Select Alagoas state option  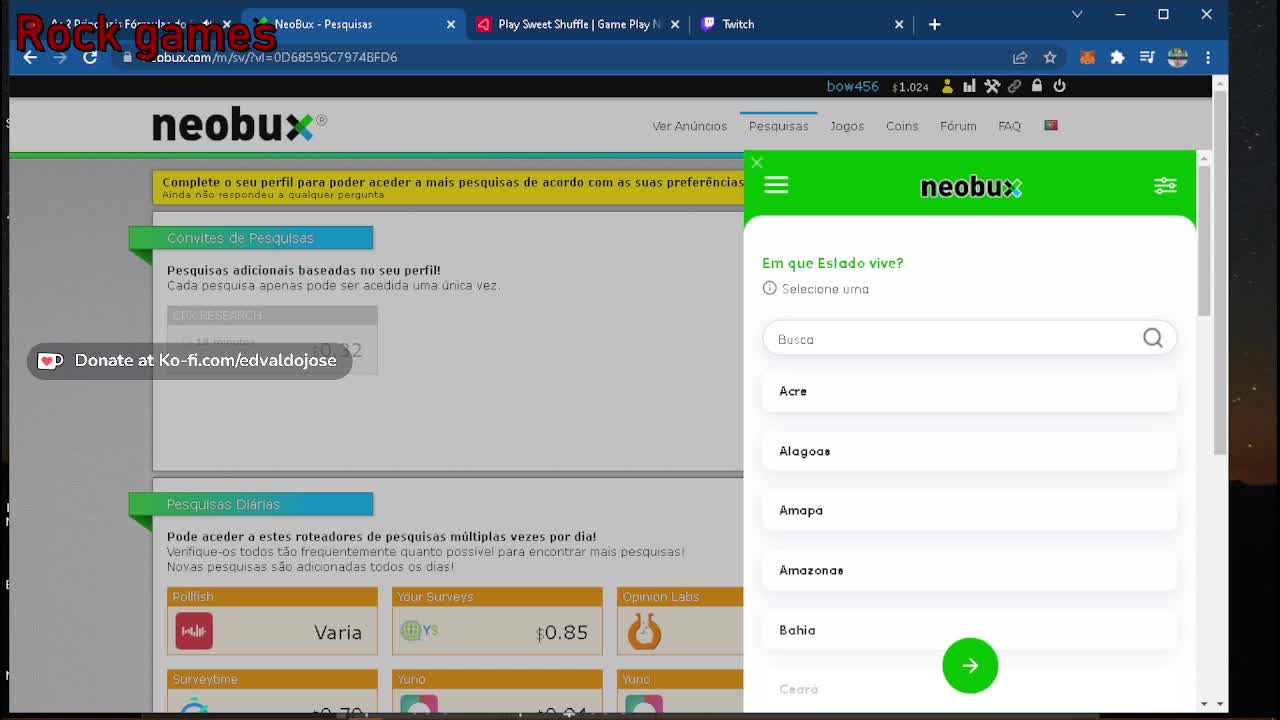click(x=969, y=451)
